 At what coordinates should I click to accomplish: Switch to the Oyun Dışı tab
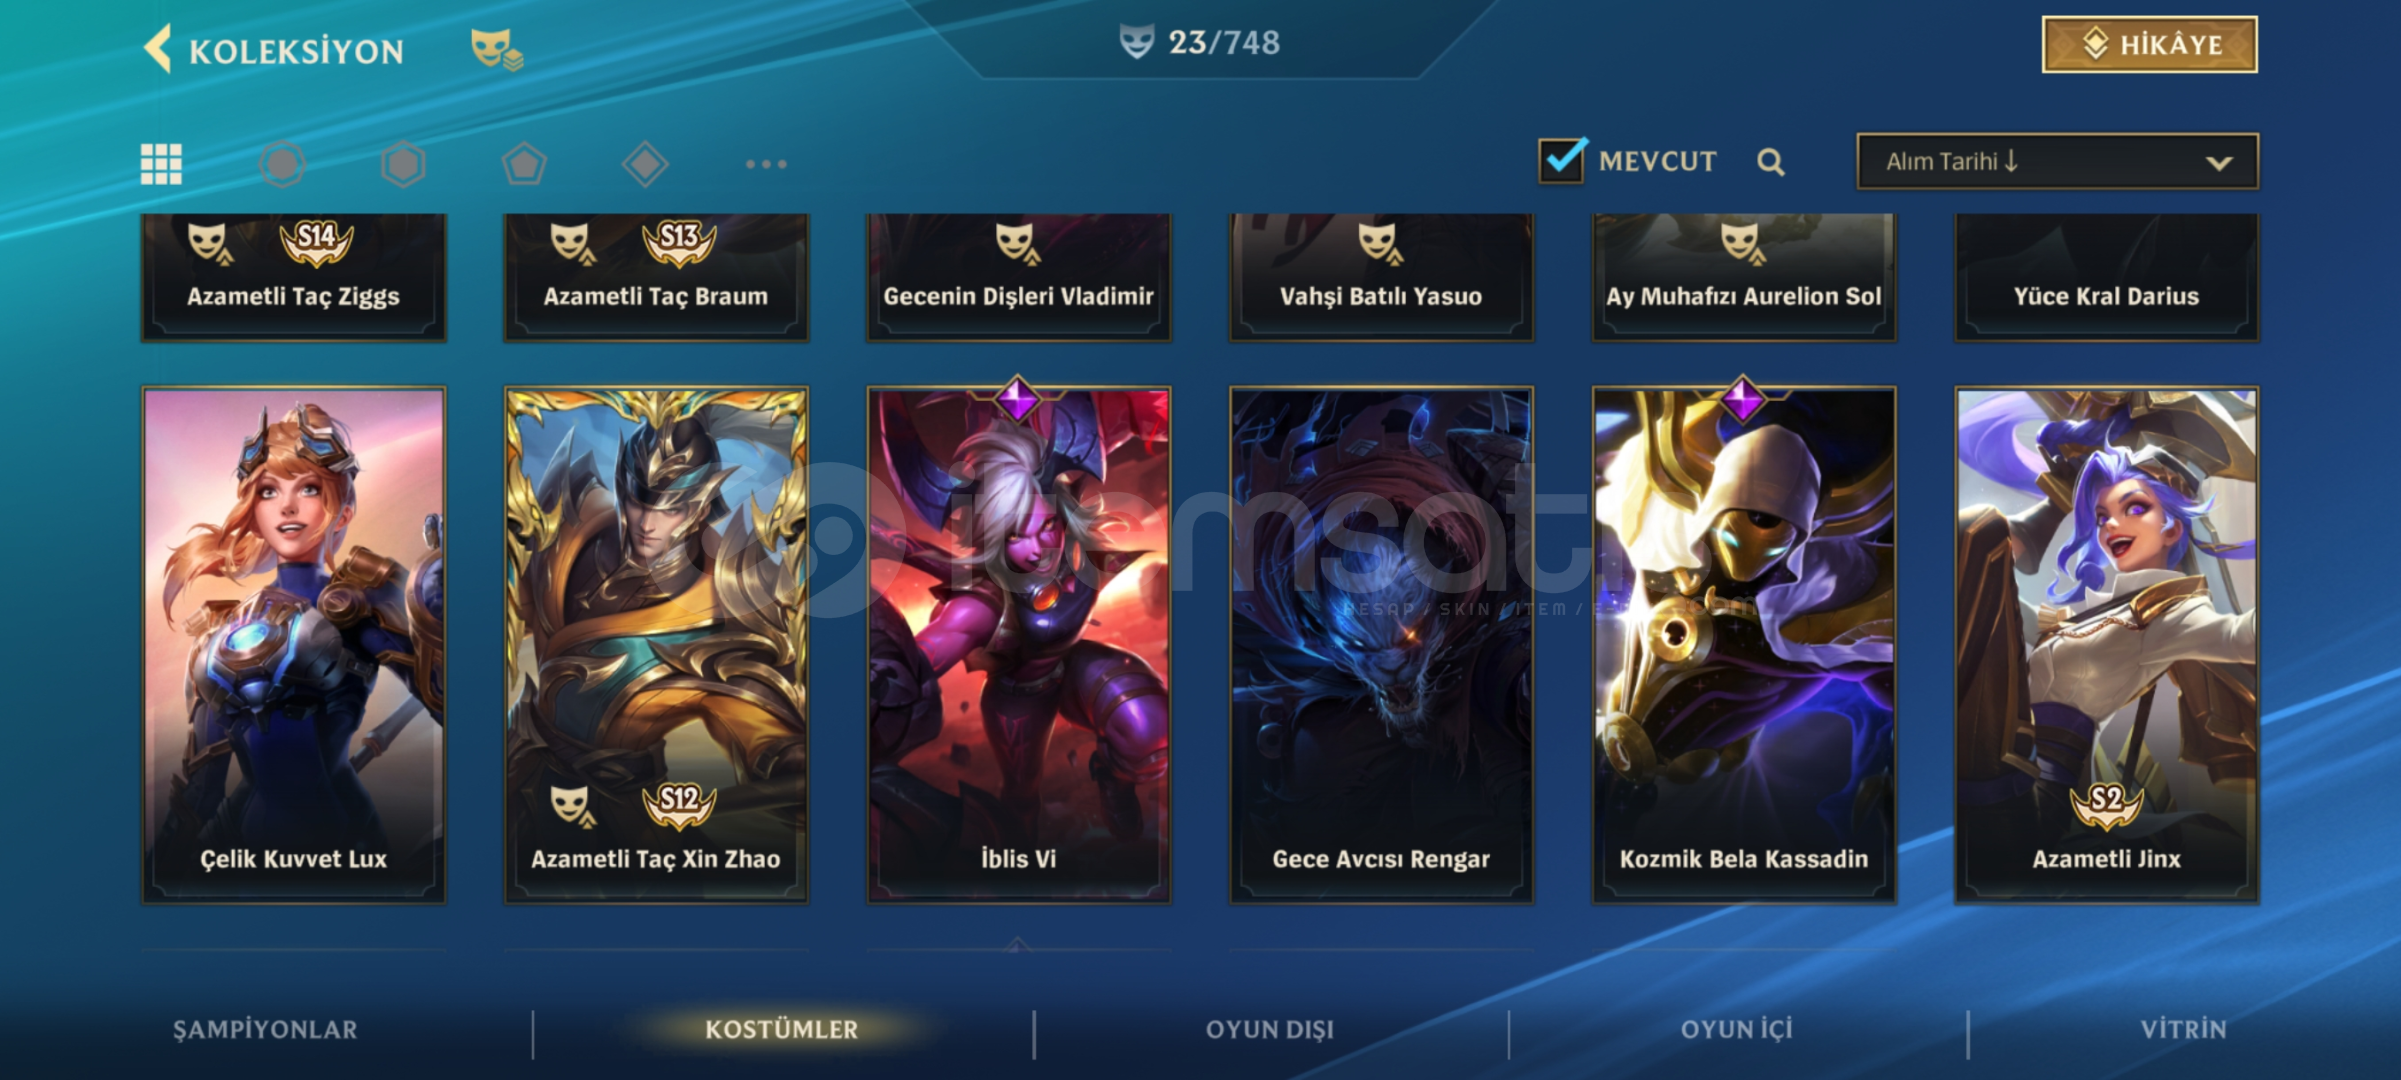coord(1270,1029)
